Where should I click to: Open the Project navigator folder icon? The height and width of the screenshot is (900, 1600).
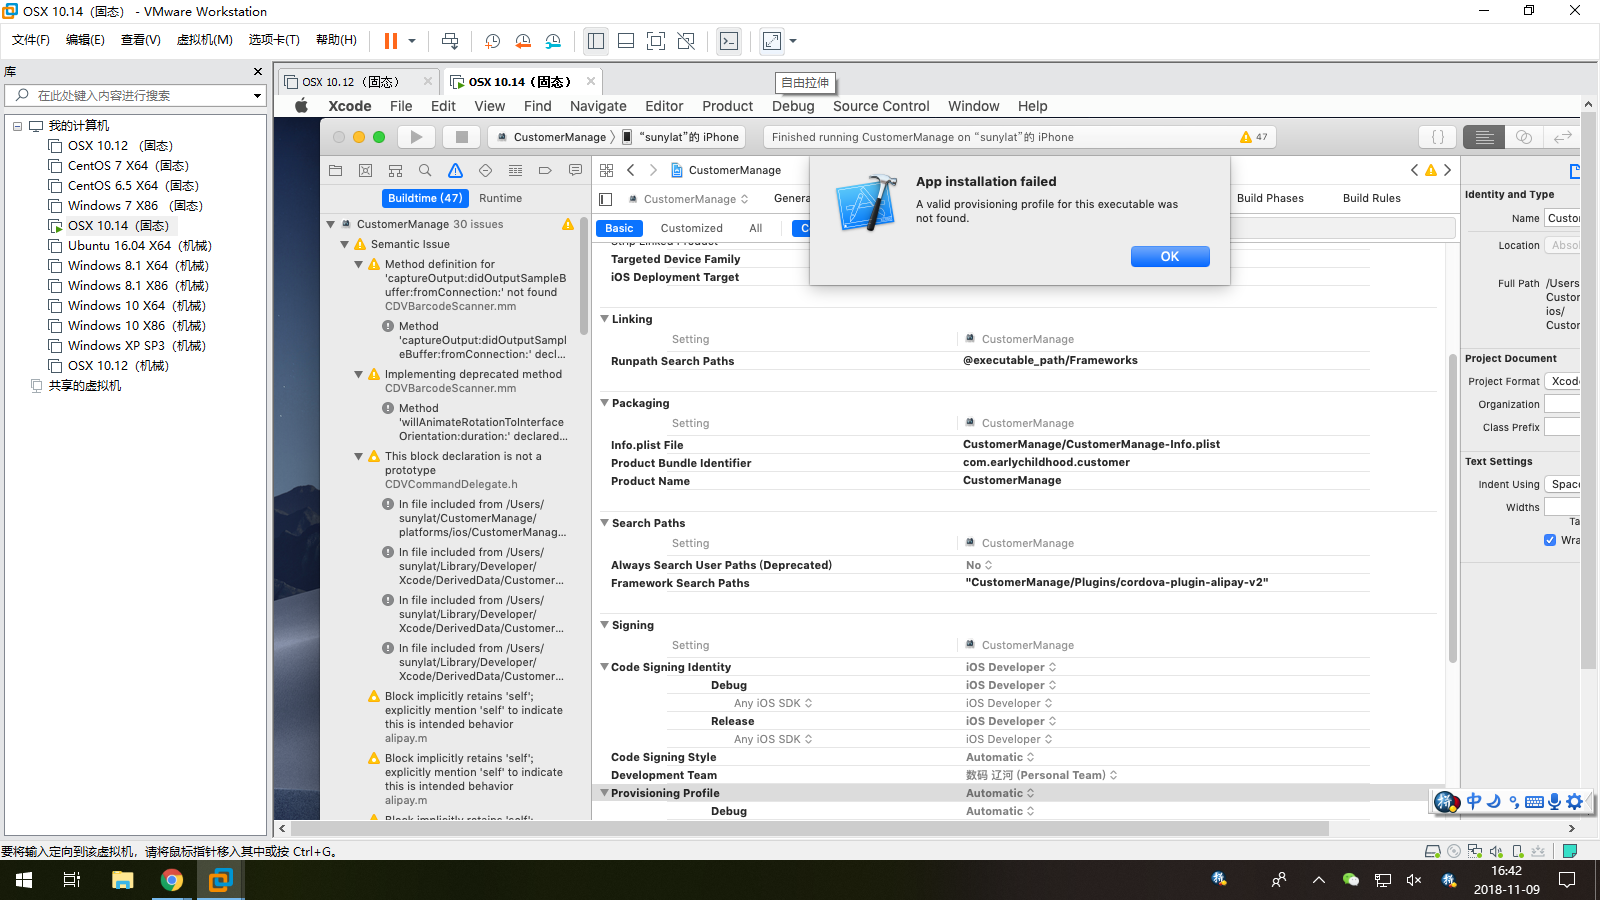click(336, 170)
